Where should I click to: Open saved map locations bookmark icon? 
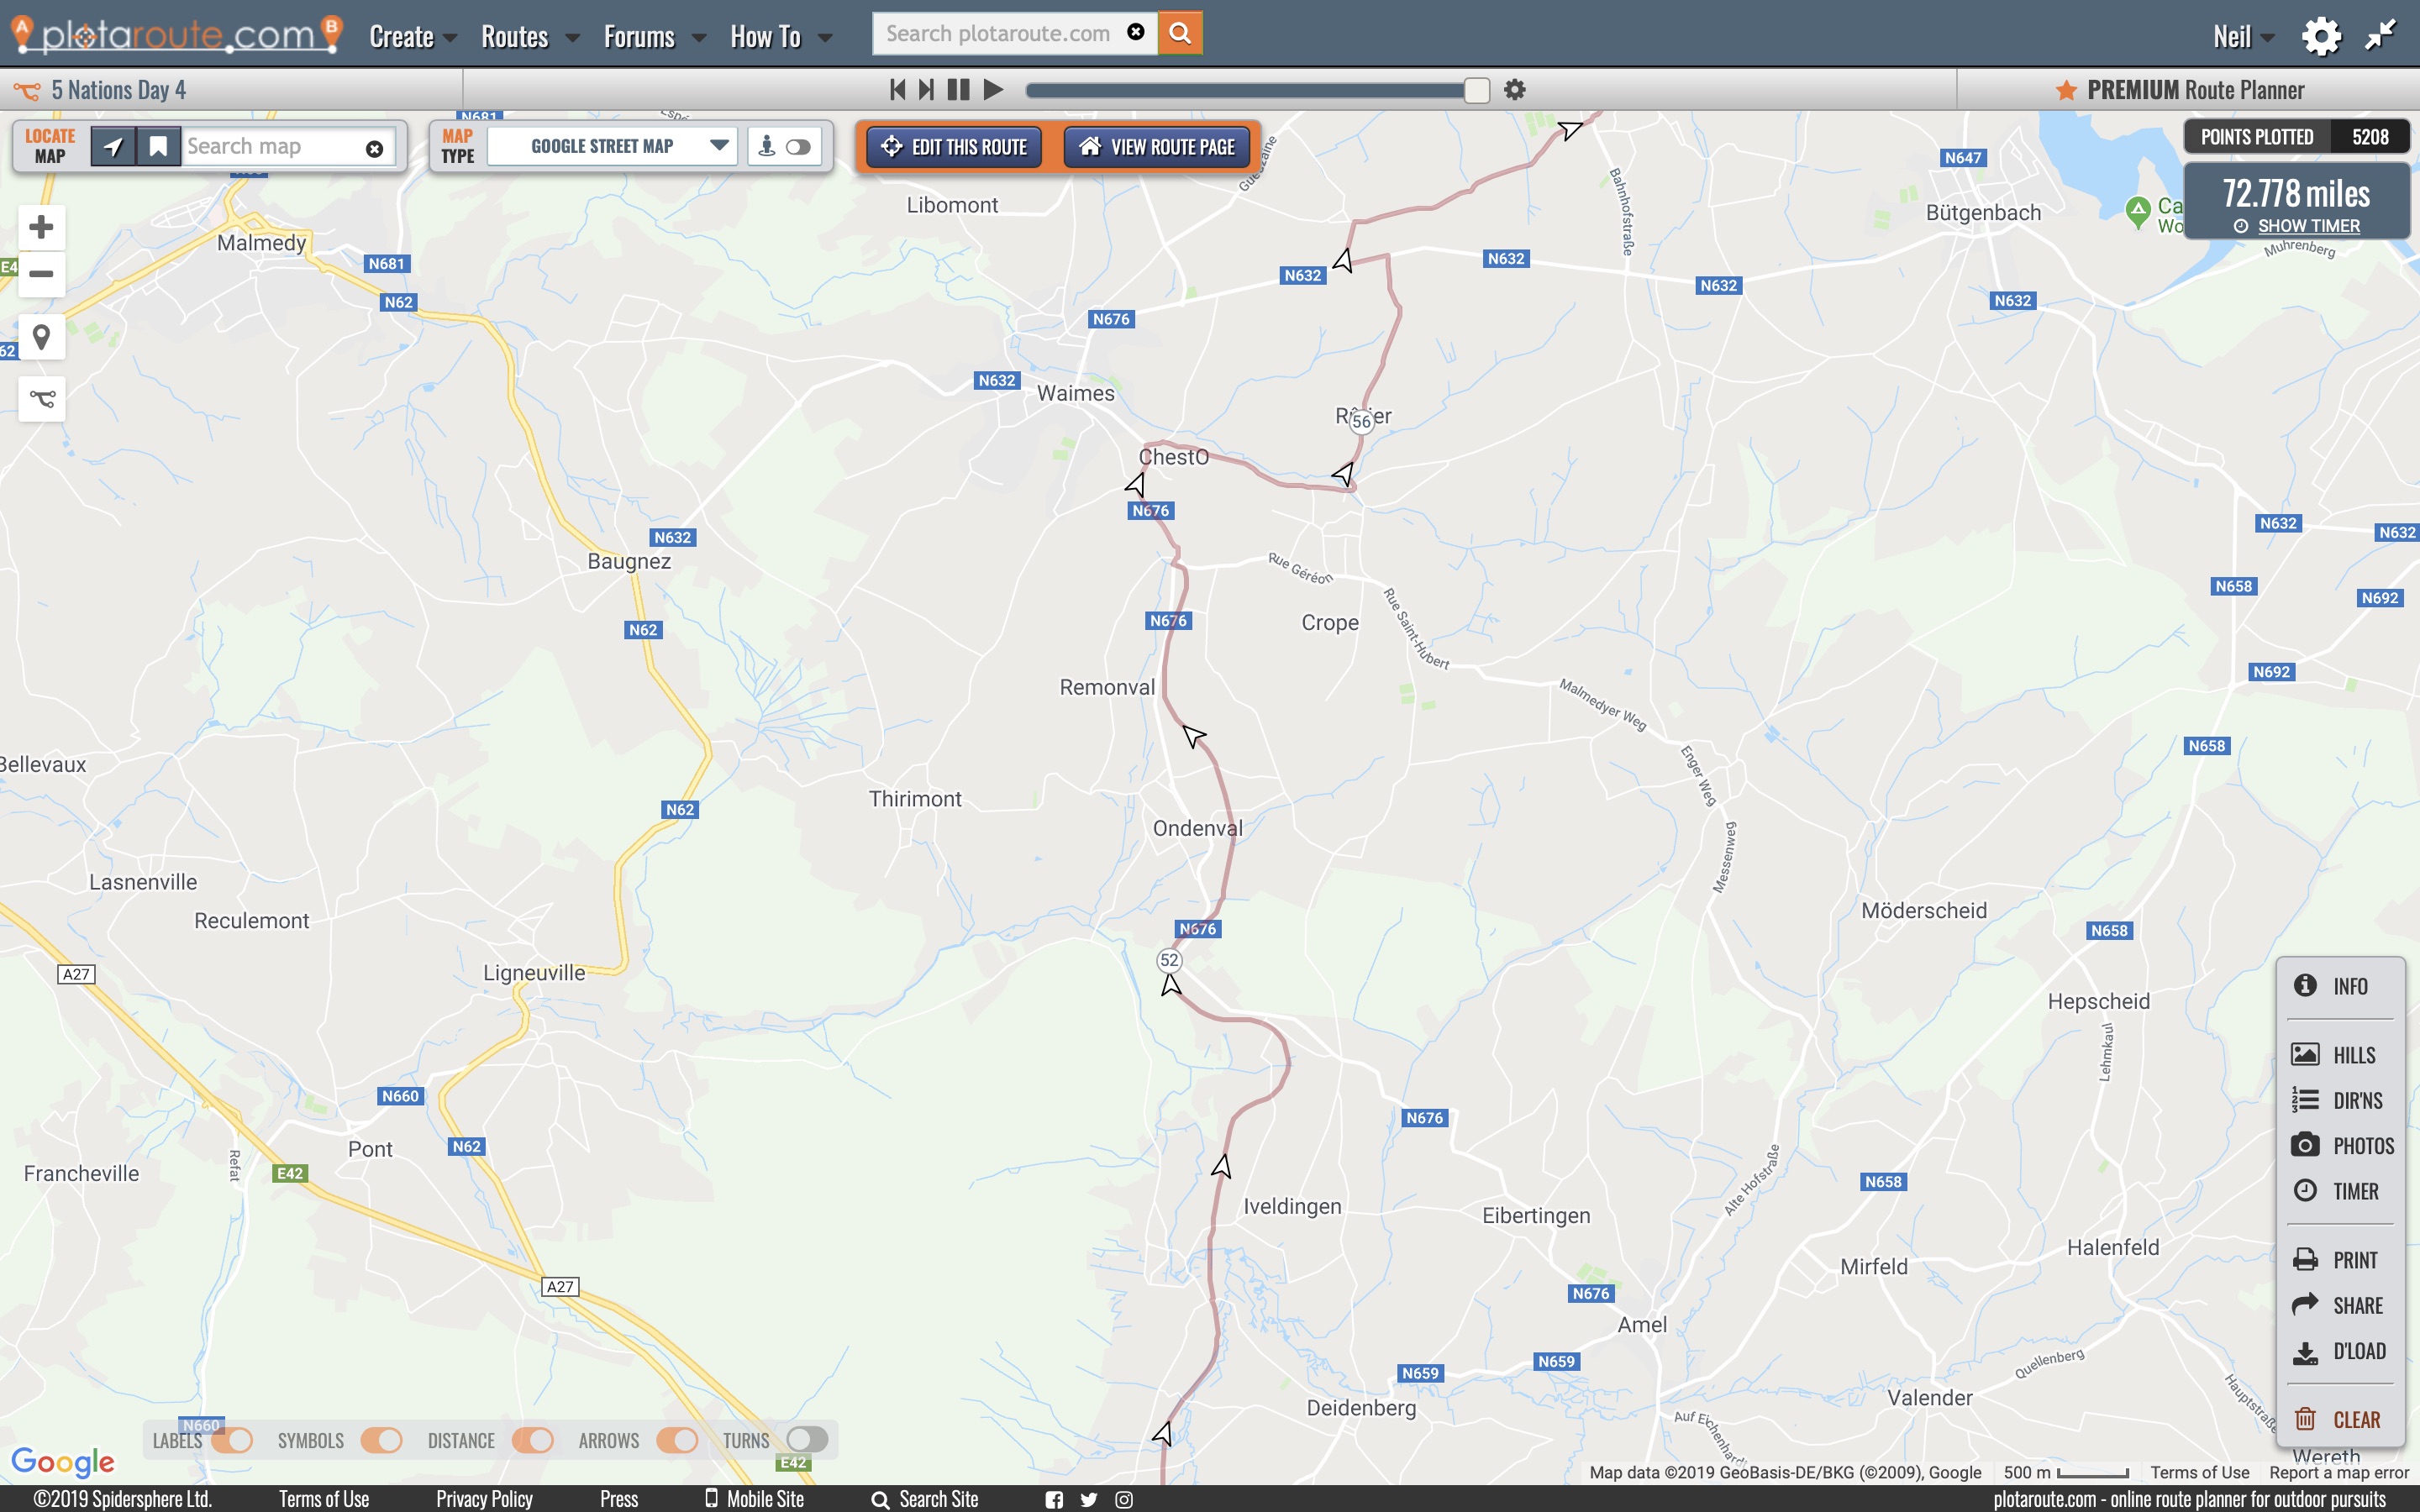[158, 147]
